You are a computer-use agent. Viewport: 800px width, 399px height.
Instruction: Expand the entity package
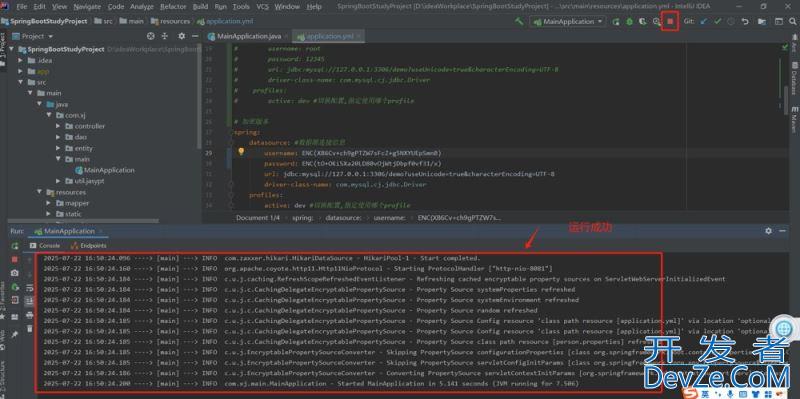point(58,148)
